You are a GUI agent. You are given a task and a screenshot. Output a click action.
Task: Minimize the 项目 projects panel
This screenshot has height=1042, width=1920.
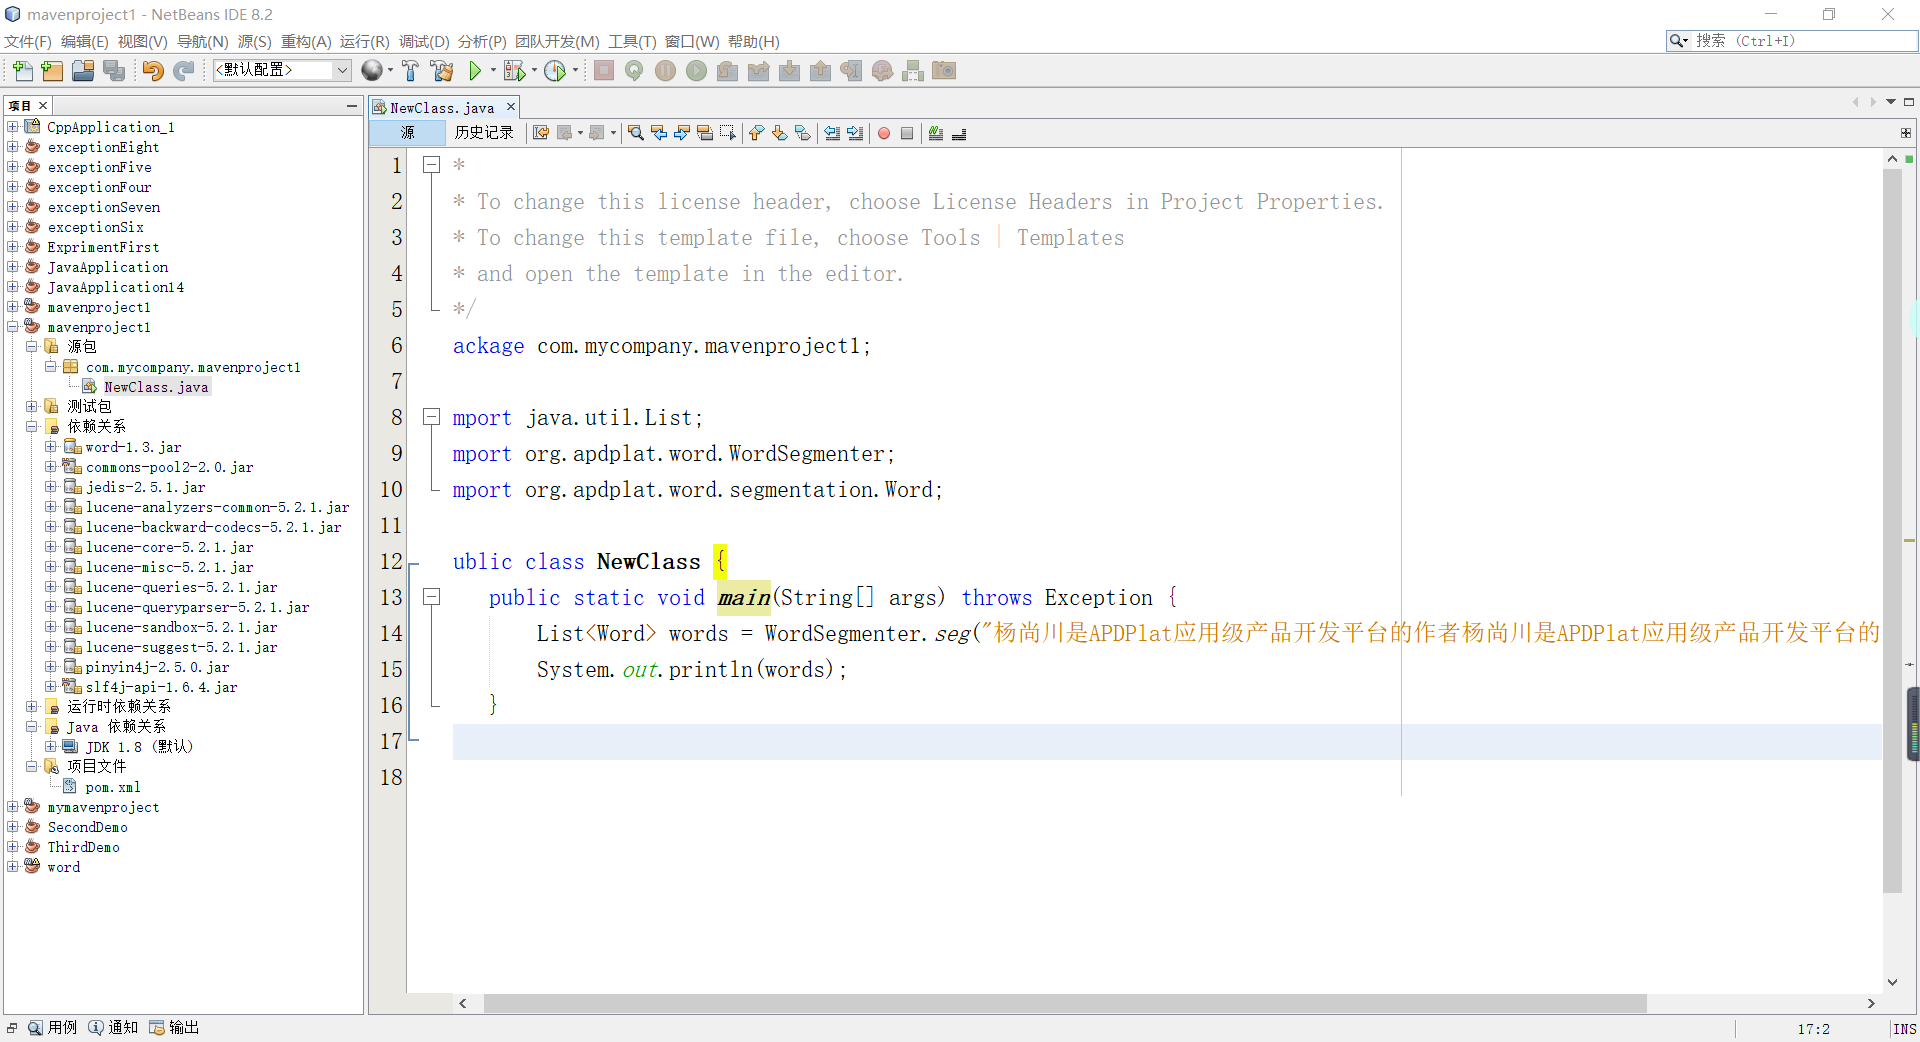[x=352, y=105]
